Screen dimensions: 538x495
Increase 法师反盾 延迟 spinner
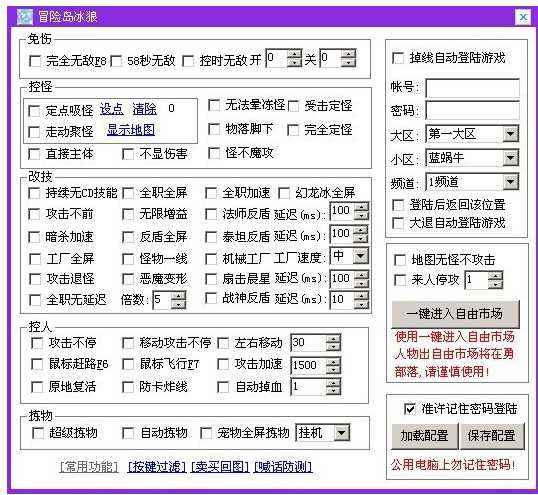pyautogui.click(x=362, y=207)
